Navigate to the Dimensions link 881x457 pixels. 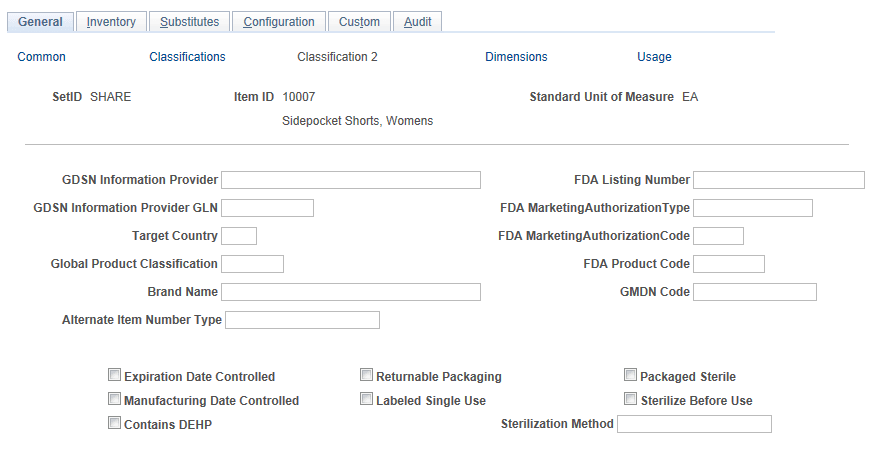coord(516,57)
